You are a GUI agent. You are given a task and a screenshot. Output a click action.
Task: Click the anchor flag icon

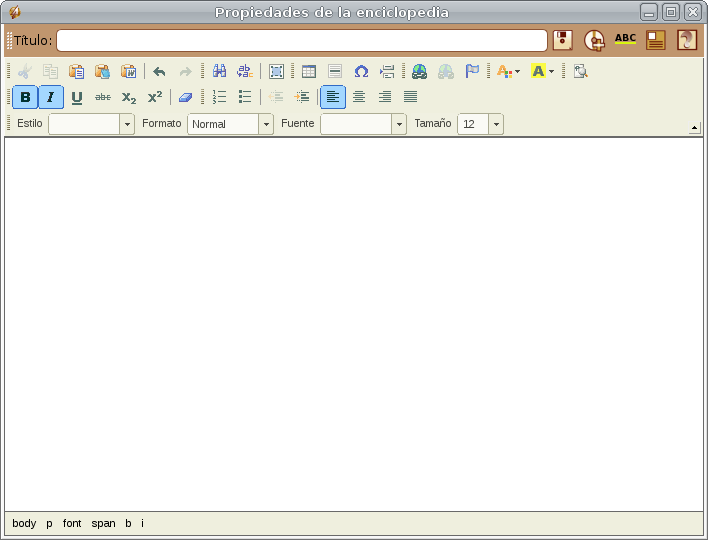pos(472,71)
